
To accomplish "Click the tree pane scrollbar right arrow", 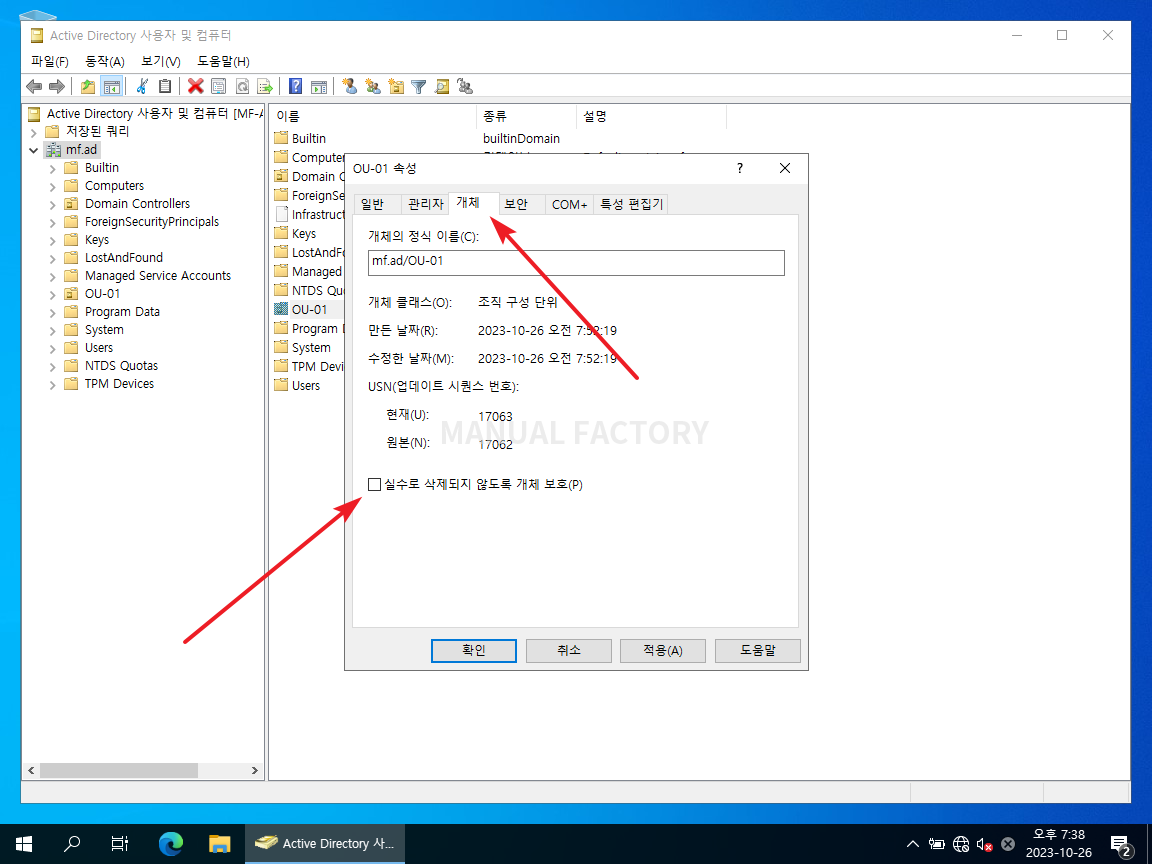I will [254, 771].
